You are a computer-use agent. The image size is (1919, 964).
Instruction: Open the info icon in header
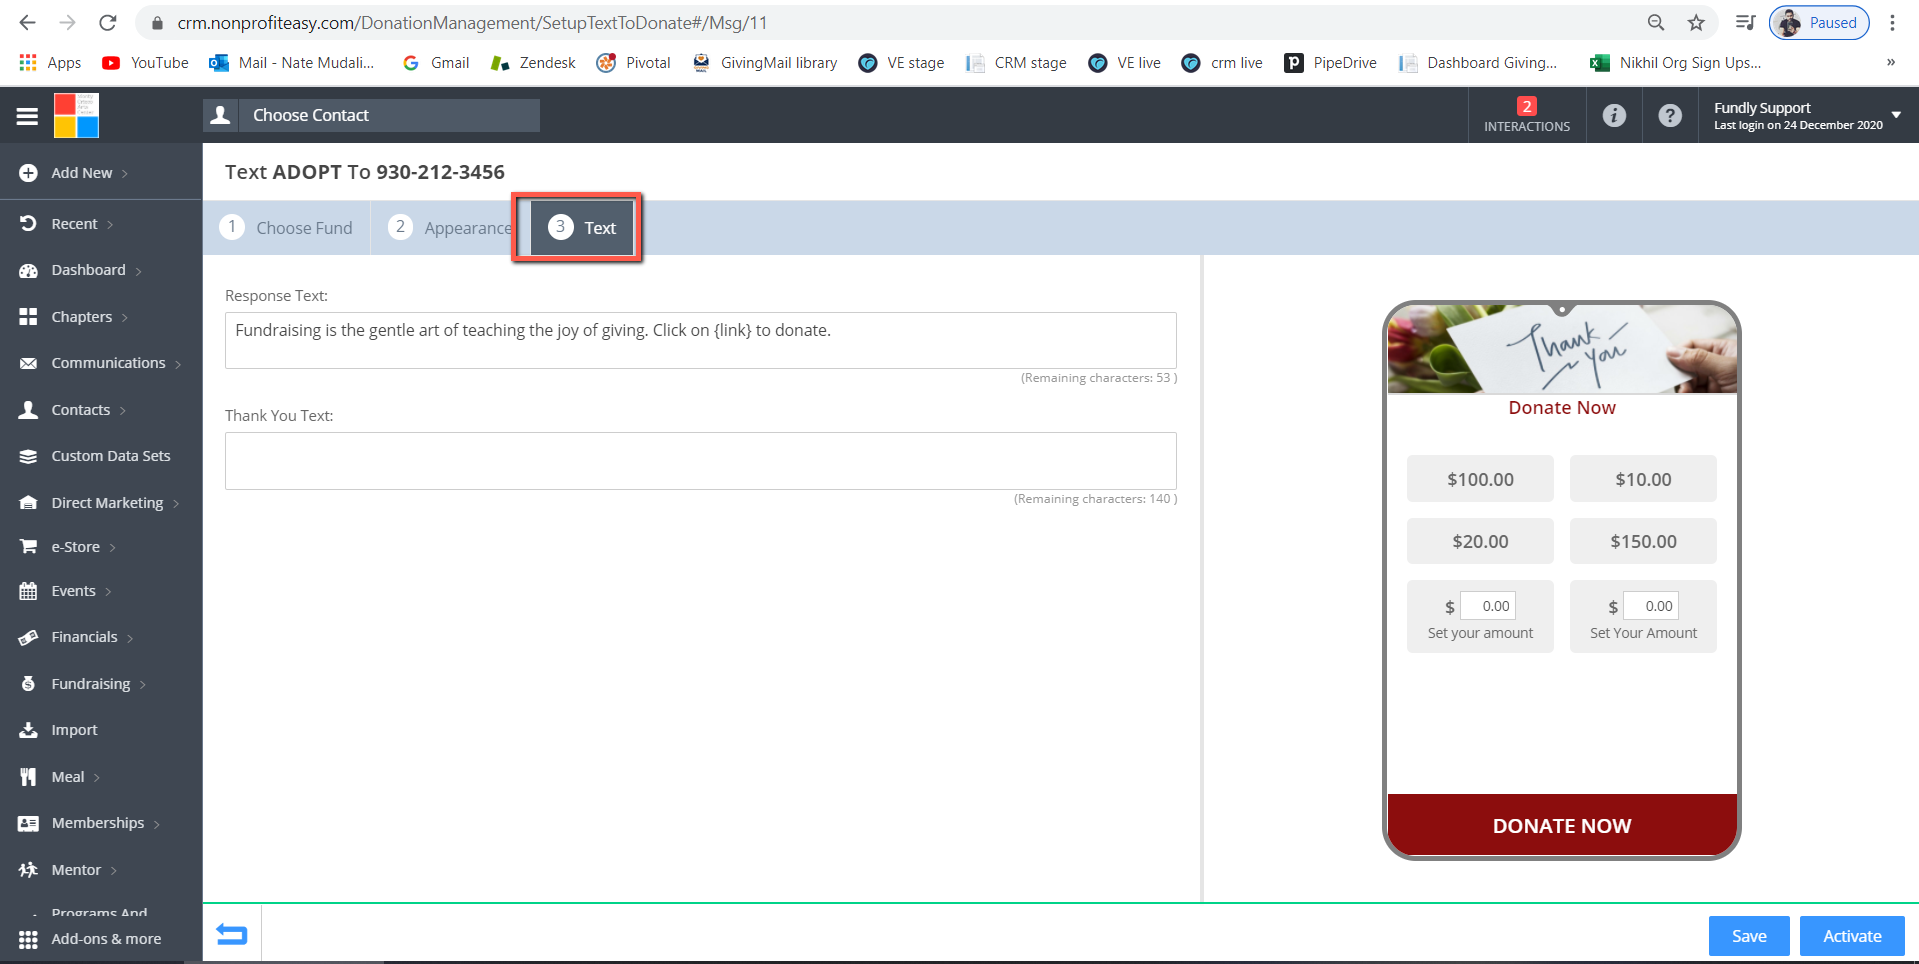[x=1614, y=116]
